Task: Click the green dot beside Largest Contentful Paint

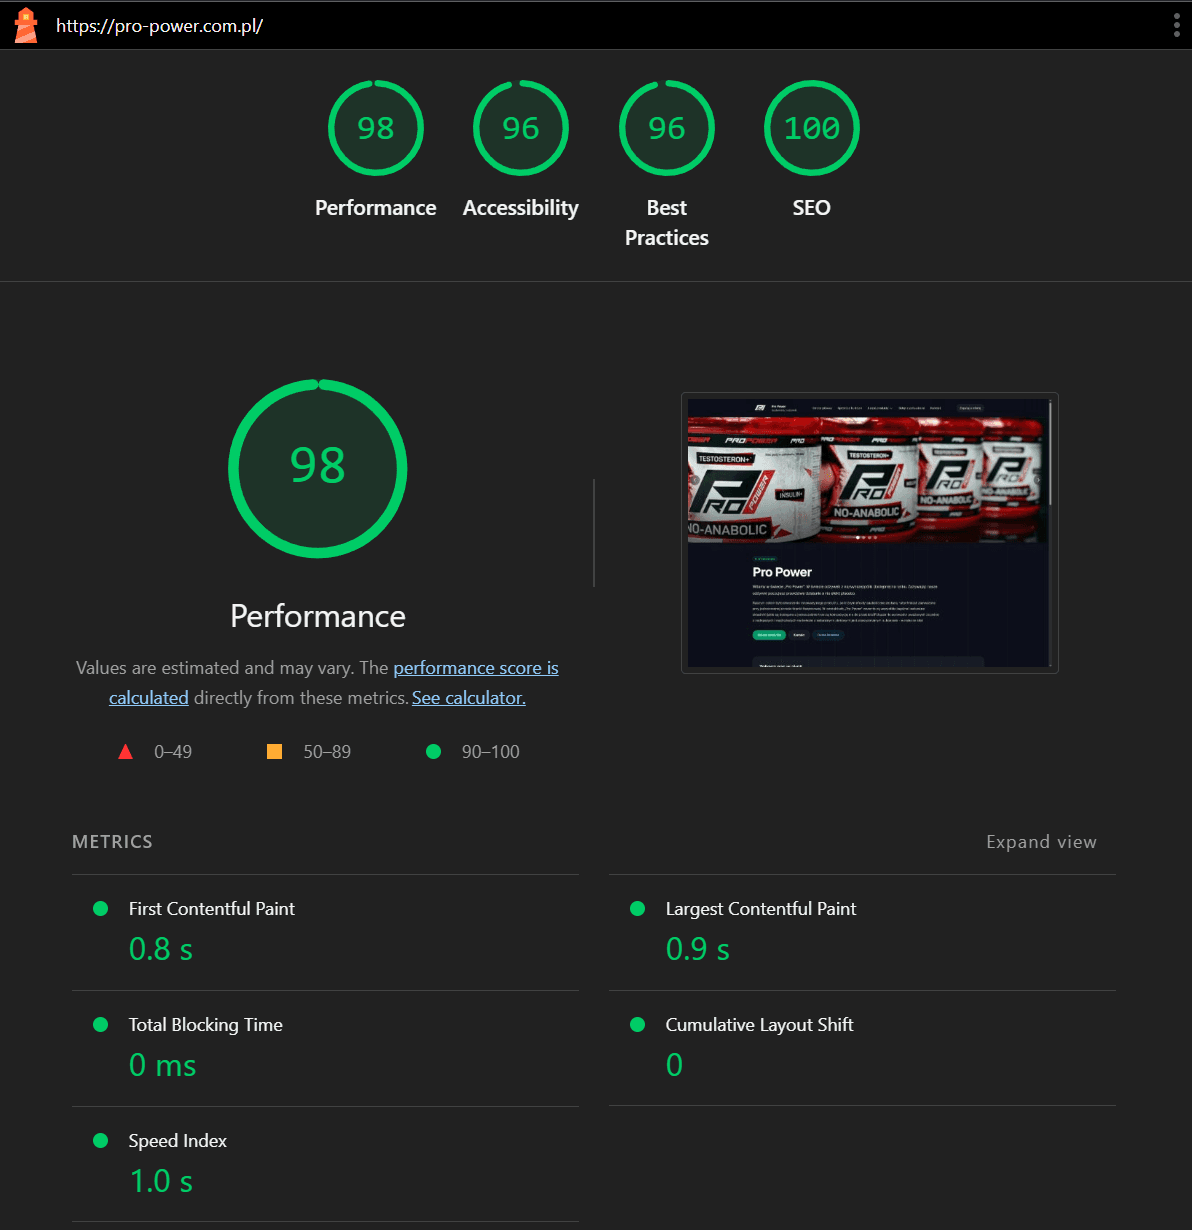Action: 637,908
